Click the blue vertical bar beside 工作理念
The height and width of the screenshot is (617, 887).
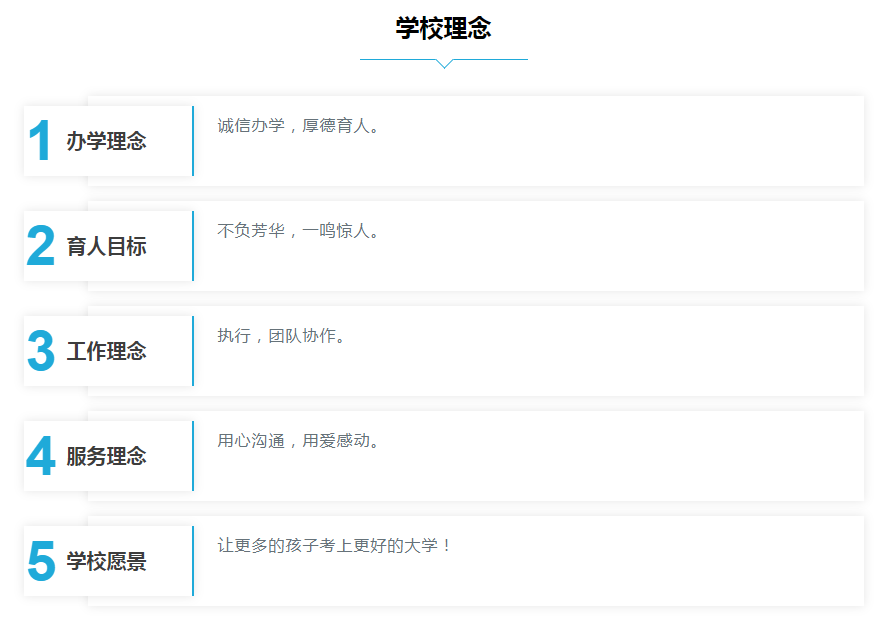click(x=193, y=351)
